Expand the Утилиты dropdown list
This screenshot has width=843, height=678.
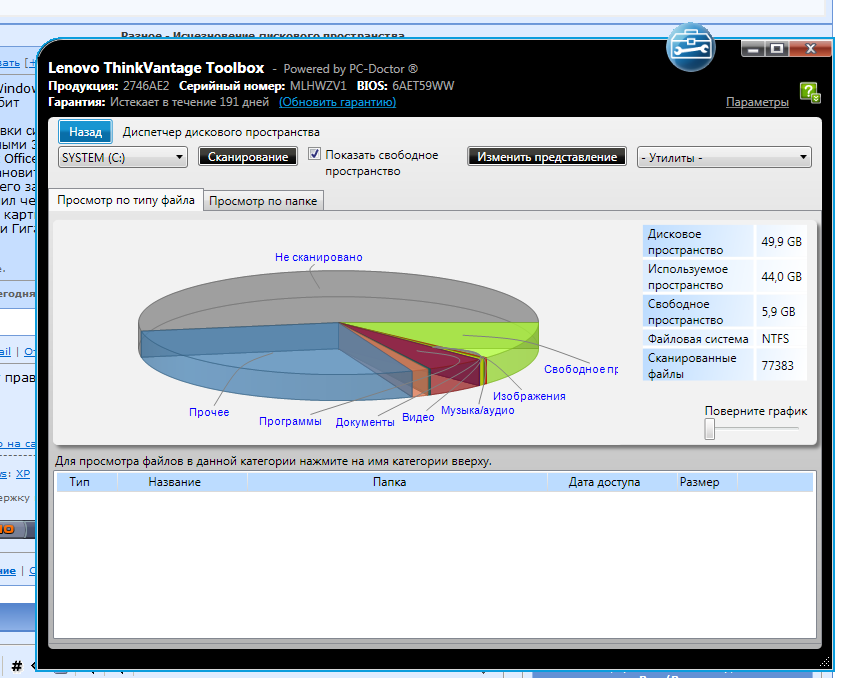(724, 158)
